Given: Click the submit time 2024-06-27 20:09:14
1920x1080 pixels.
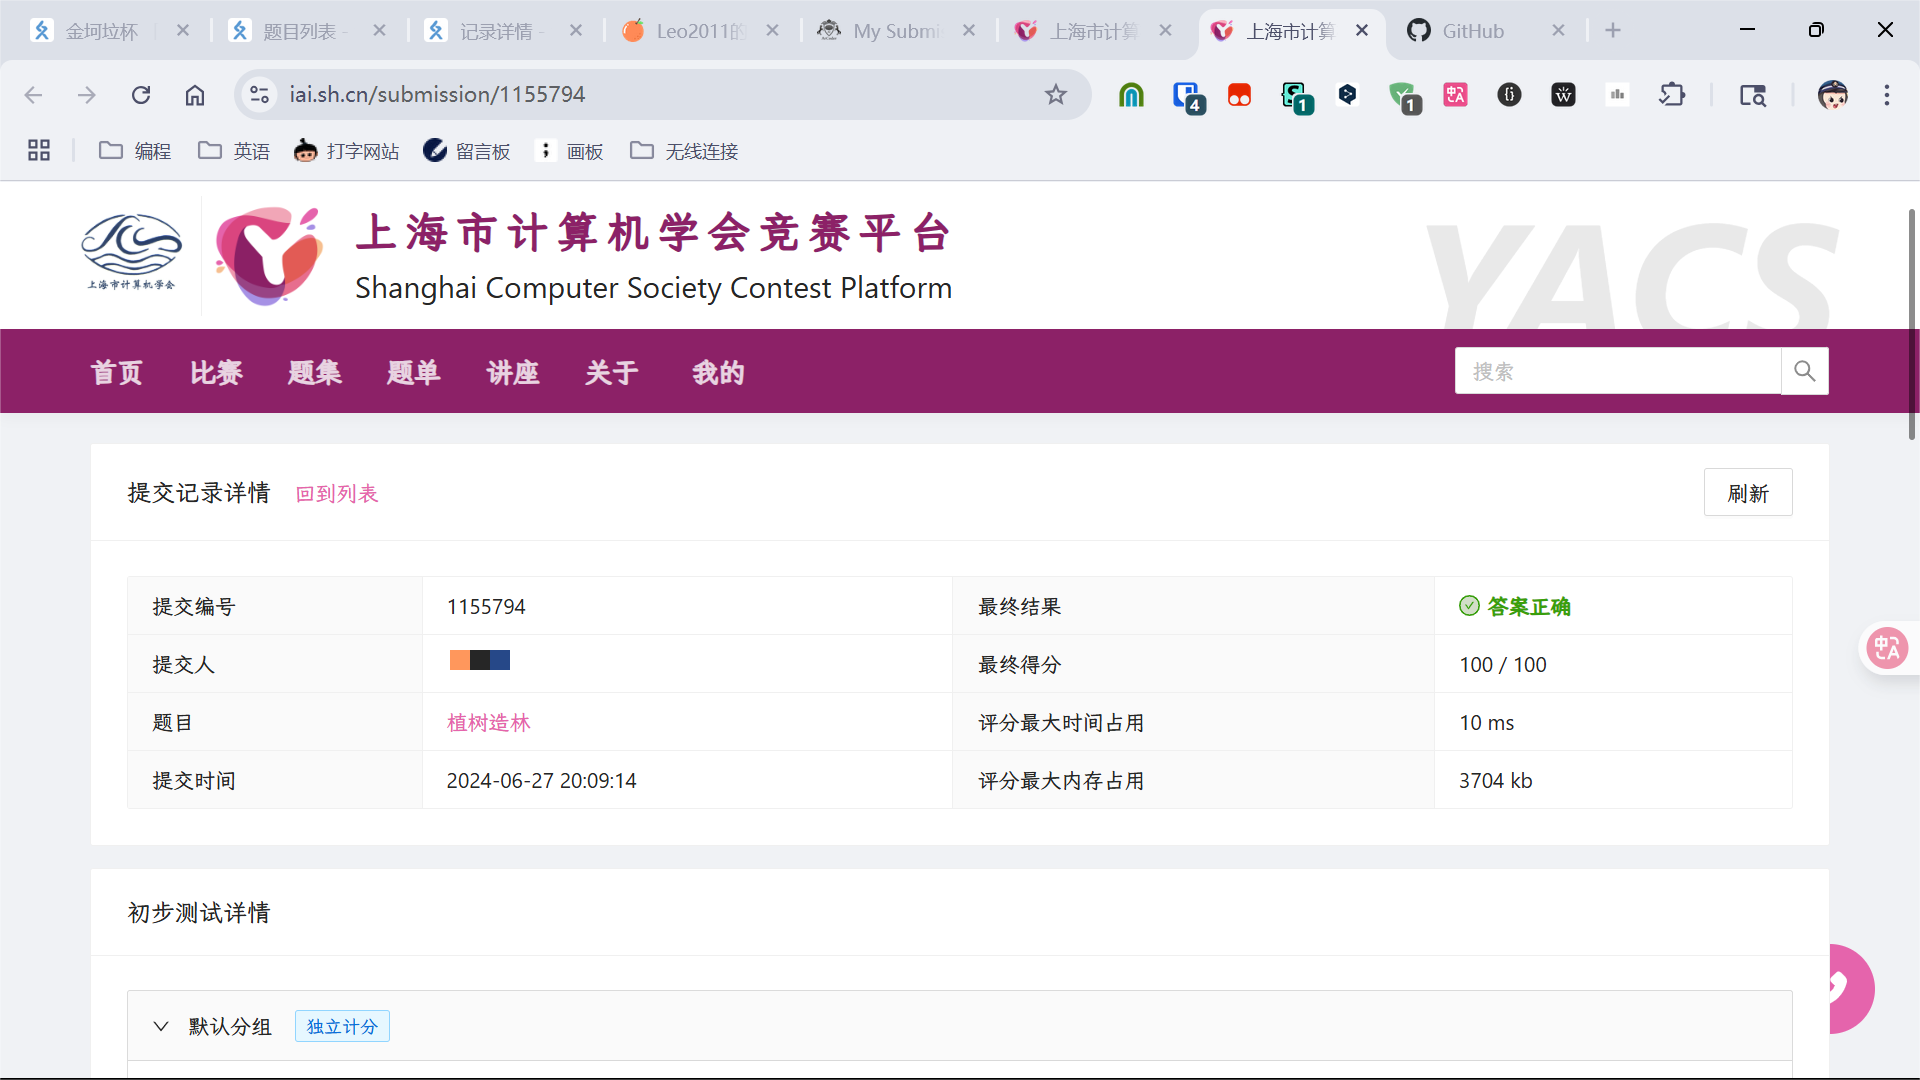Looking at the screenshot, I should coord(541,781).
